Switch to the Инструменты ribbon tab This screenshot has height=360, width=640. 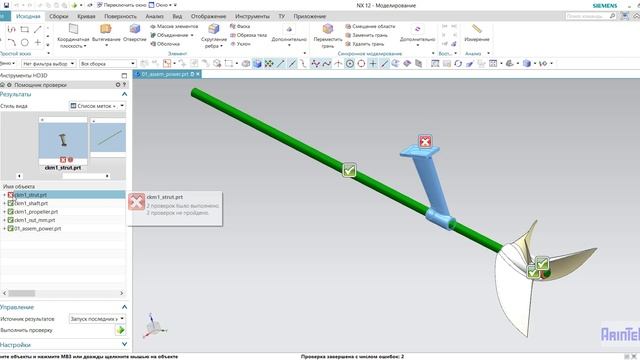pos(252,16)
